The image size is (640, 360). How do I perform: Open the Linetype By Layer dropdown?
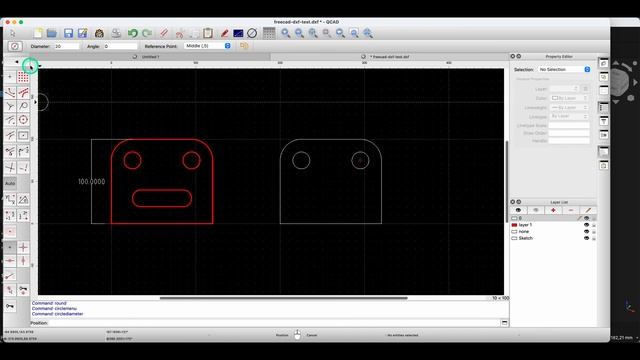pos(569,116)
